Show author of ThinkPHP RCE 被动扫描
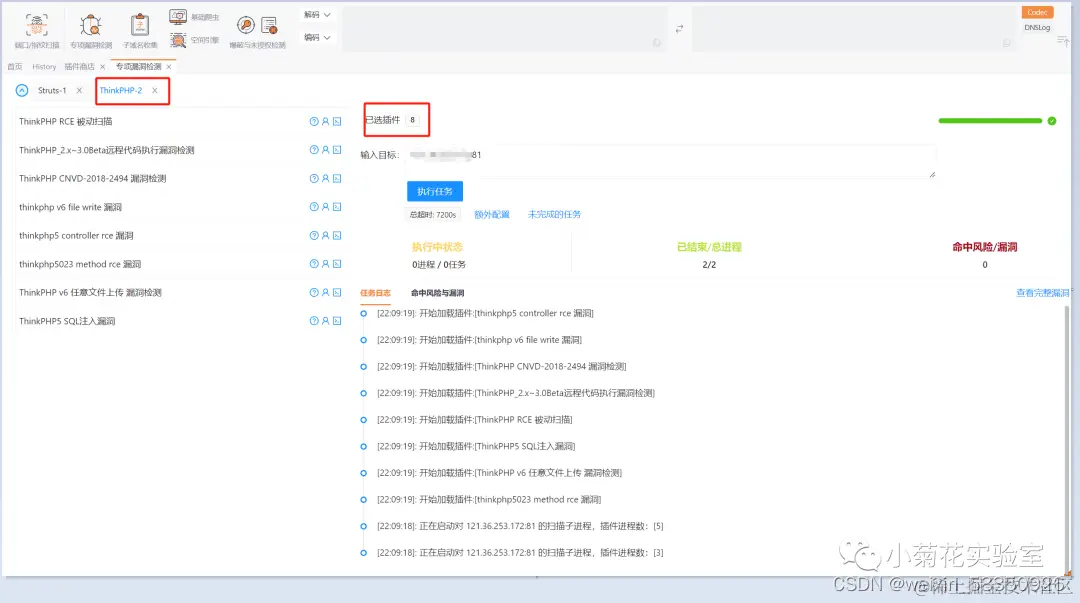The image size is (1080, 603). [326, 121]
